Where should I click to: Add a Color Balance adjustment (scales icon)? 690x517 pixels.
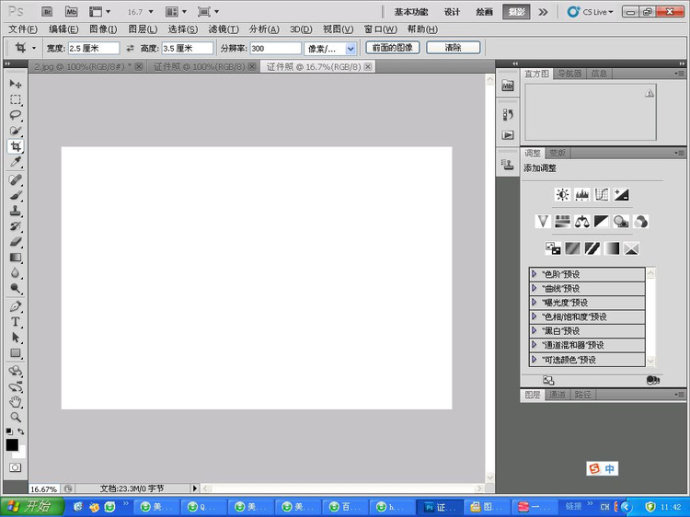[x=582, y=221]
